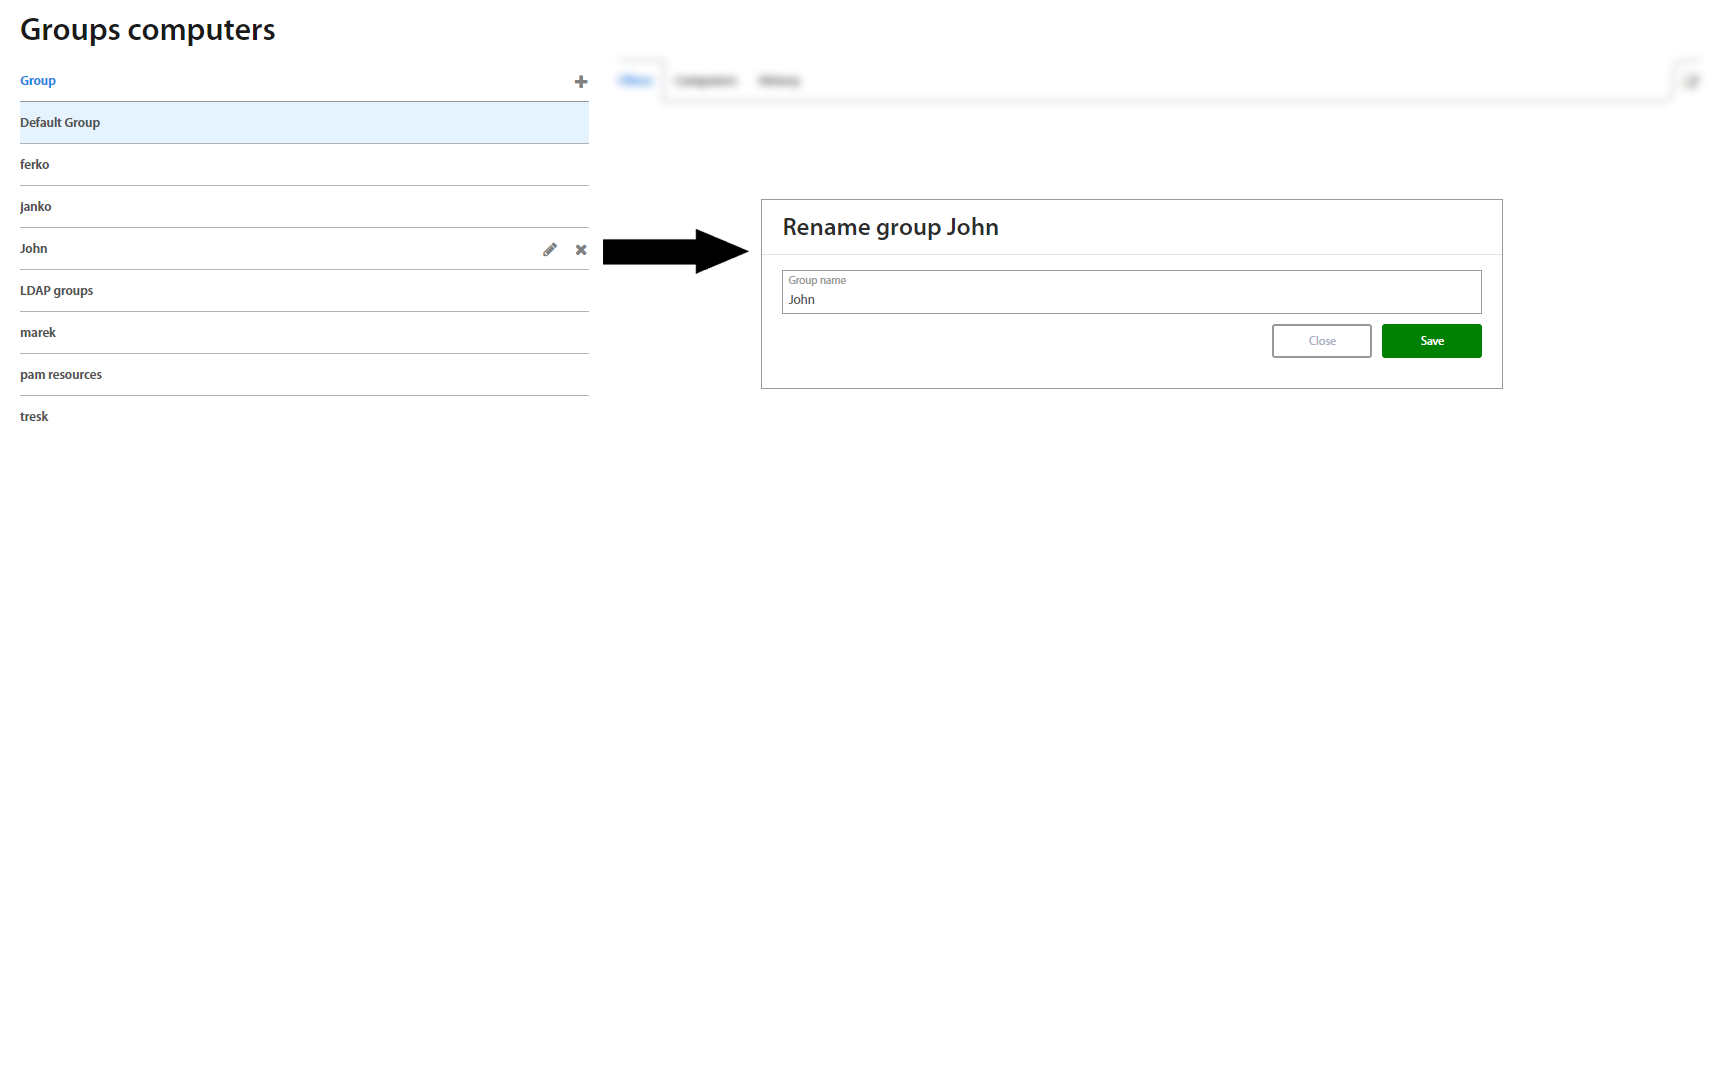The height and width of the screenshot is (1080, 1720).
Task: Open the blurred Computers tab
Action: [x=706, y=81]
